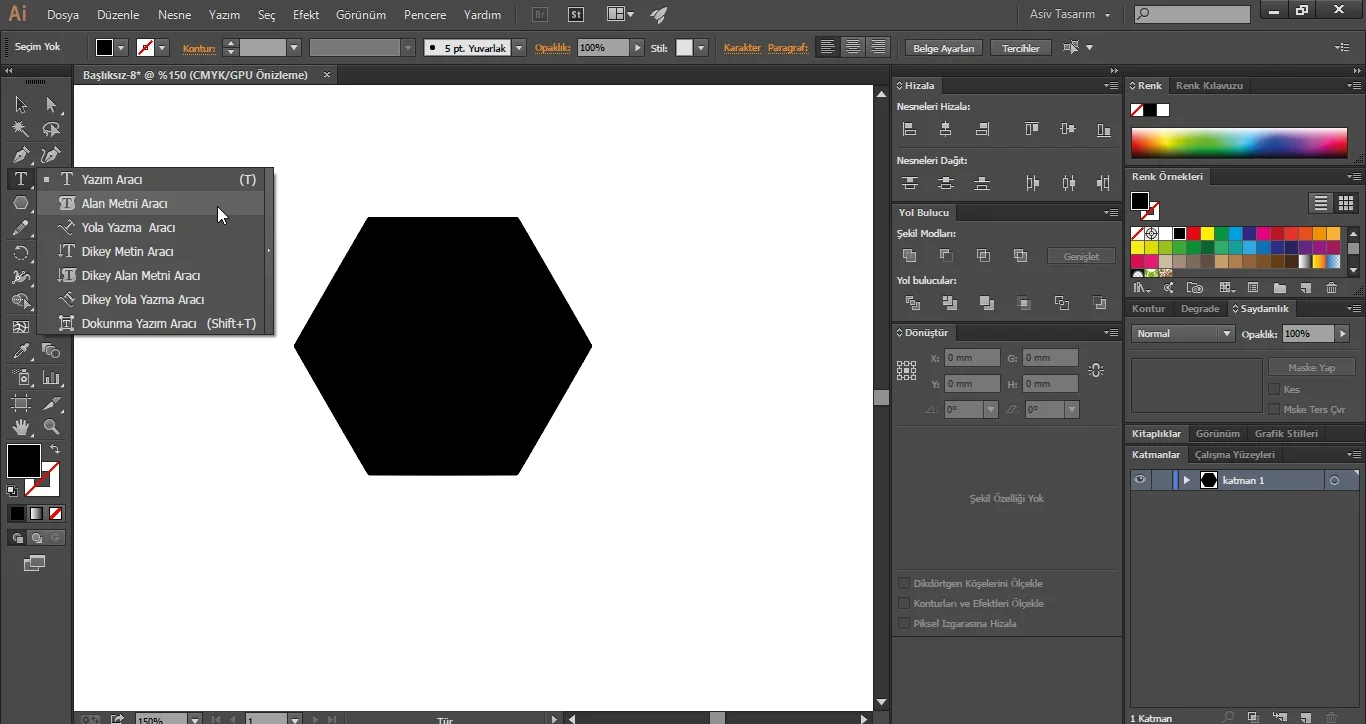Viewport: 1366px width, 724px height.
Task: Switch swatches to list view
Action: 1321,203
